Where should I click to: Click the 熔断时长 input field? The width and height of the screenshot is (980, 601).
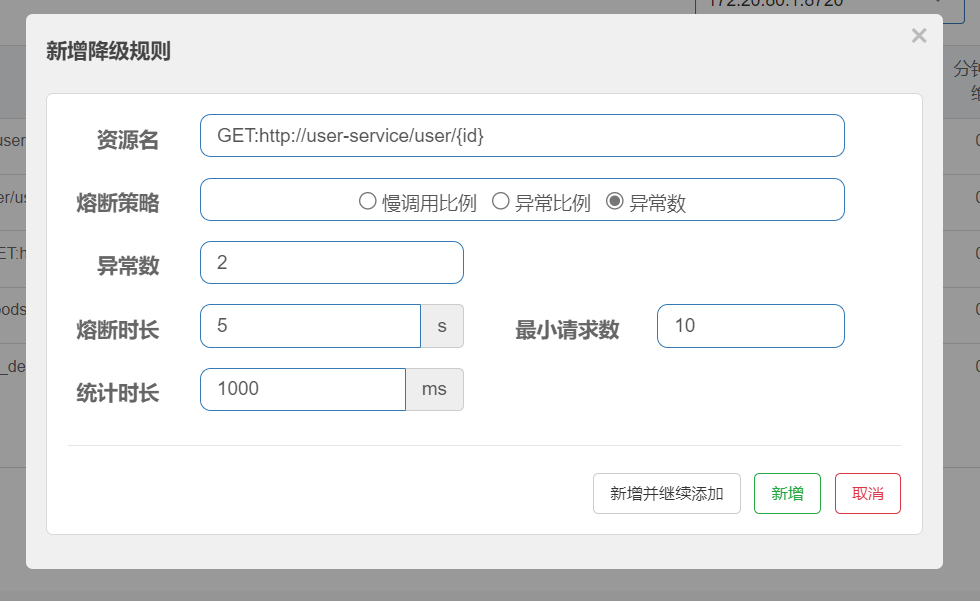(x=310, y=326)
